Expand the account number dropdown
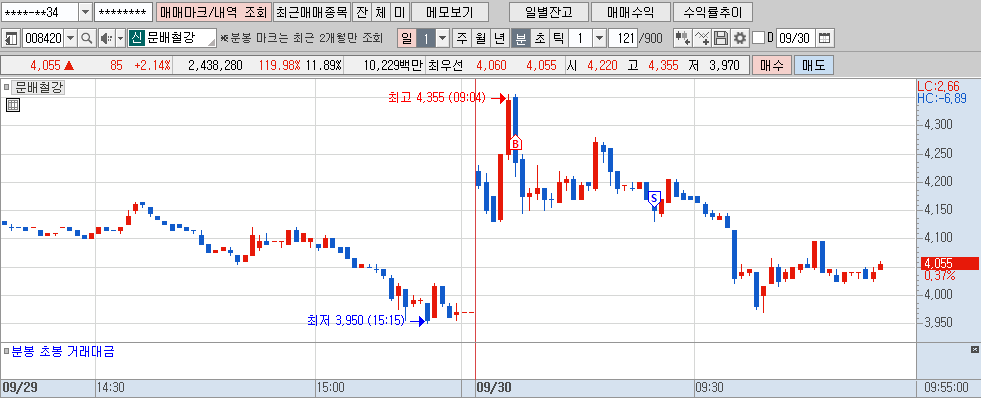This screenshot has width=981, height=398. click(85, 12)
